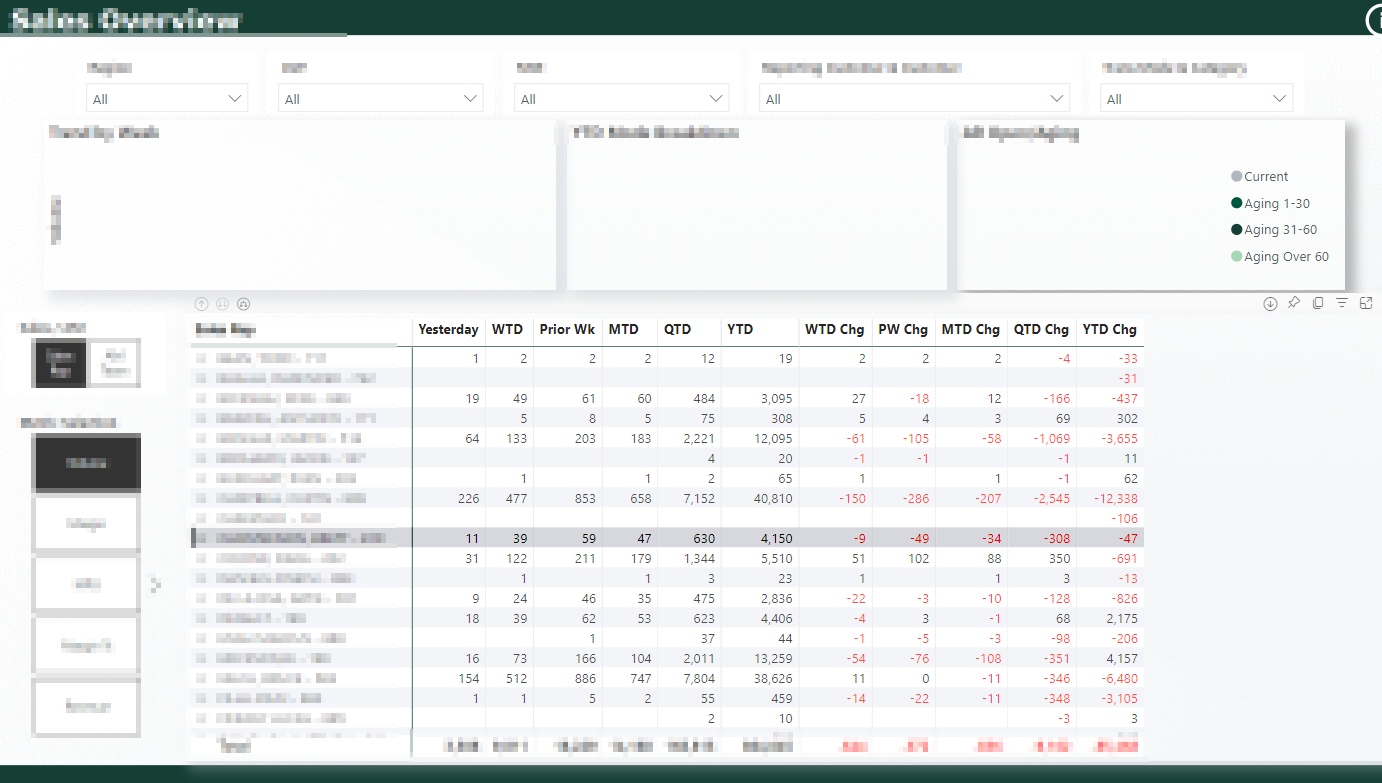Copy the visual using the copy icon
This screenshot has height=783, width=1382.
point(1318,303)
